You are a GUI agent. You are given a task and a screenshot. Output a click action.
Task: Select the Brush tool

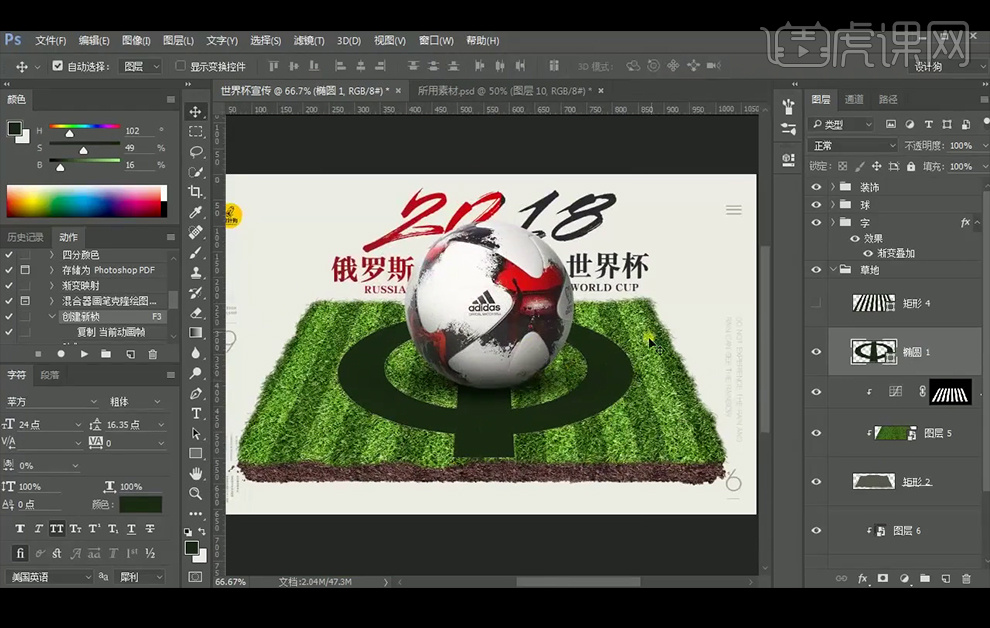(196, 252)
